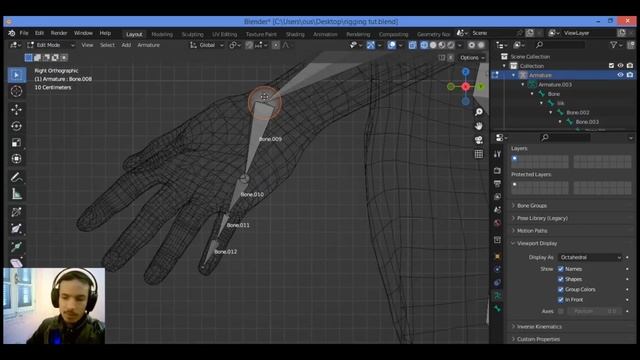Open the Output properties tab icon
Viewport: 640px width, 360px height.
(497, 184)
